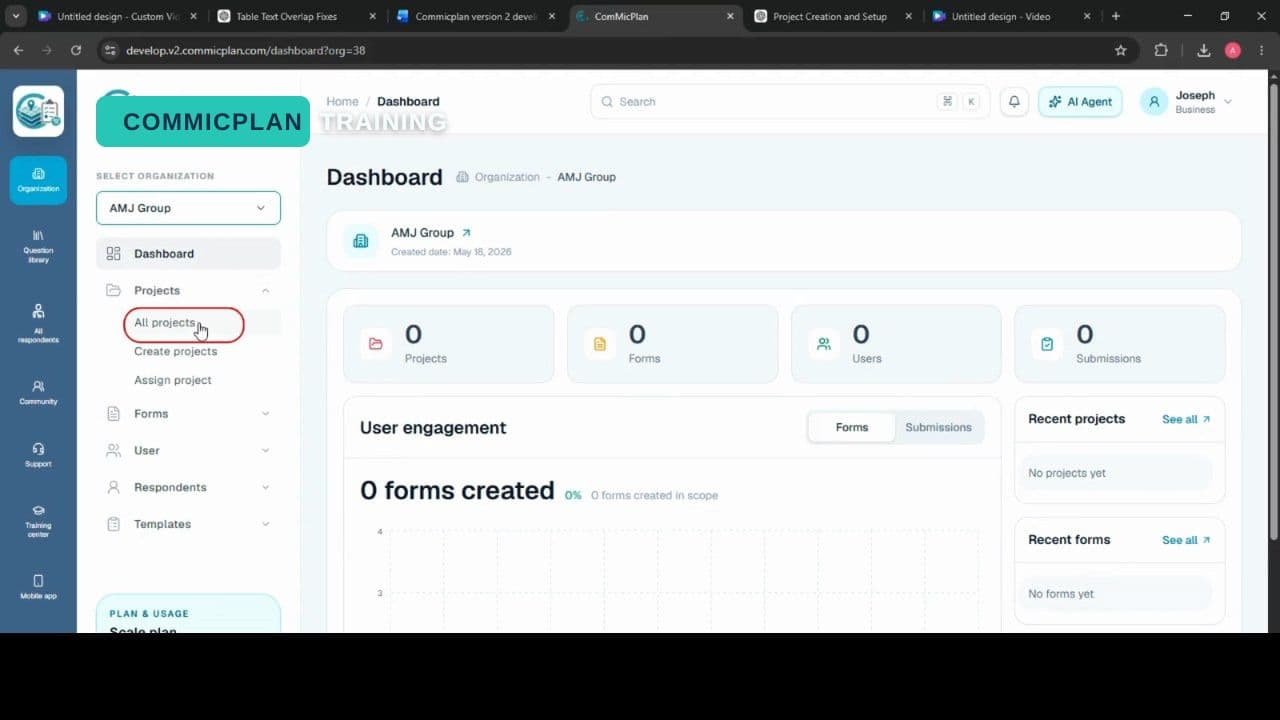The width and height of the screenshot is (1280, 720).
Task: Click the "User engagement" heading
Action: point(433,428)
